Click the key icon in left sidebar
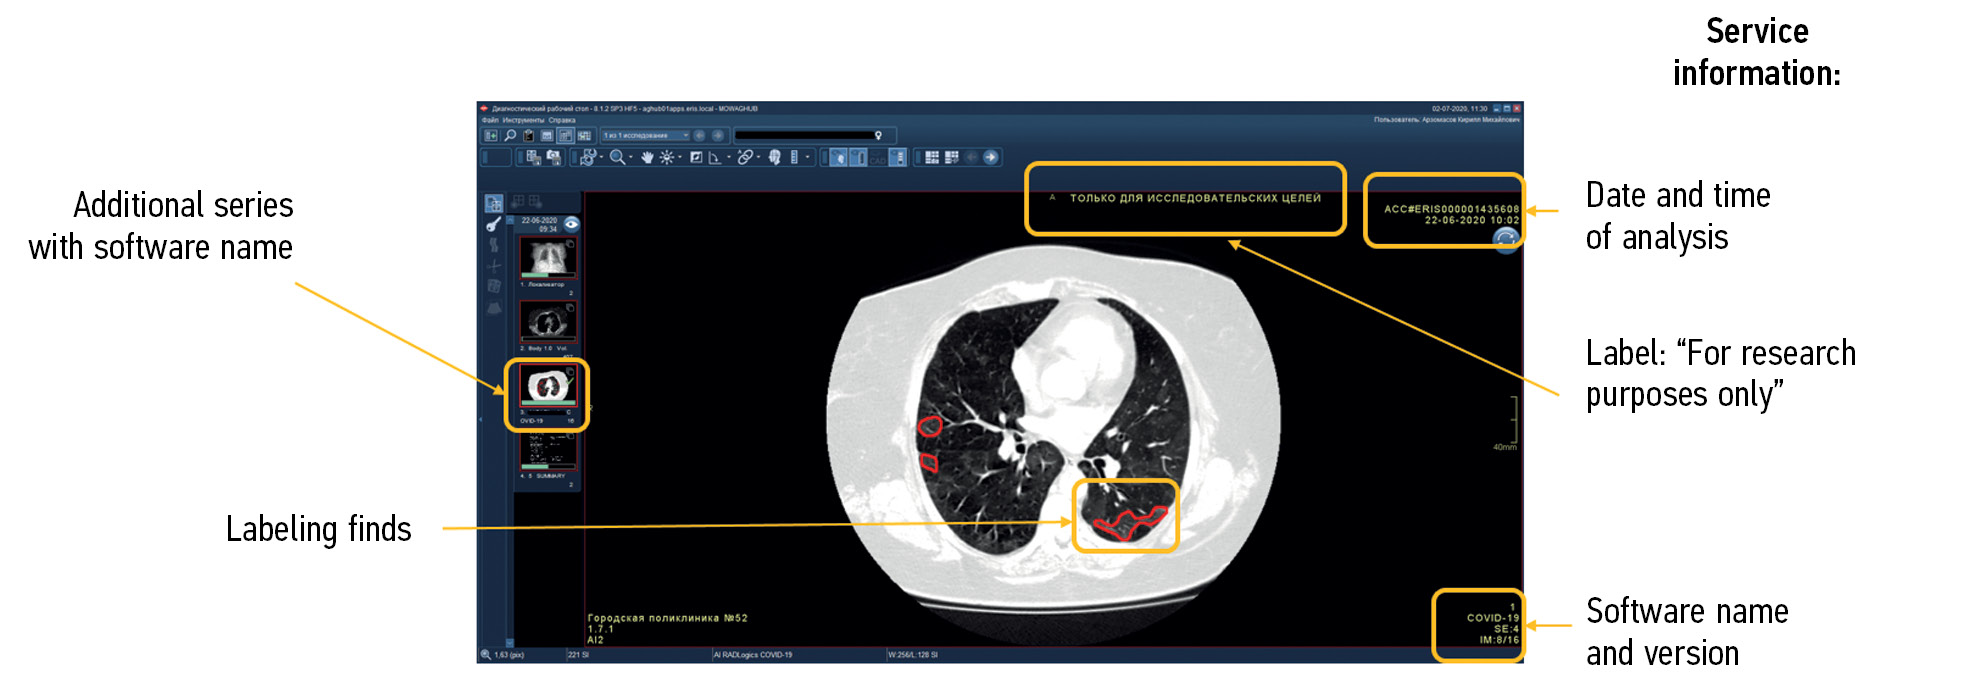The height and width of the screenshot is (689, 1964). tap(493, 225)
